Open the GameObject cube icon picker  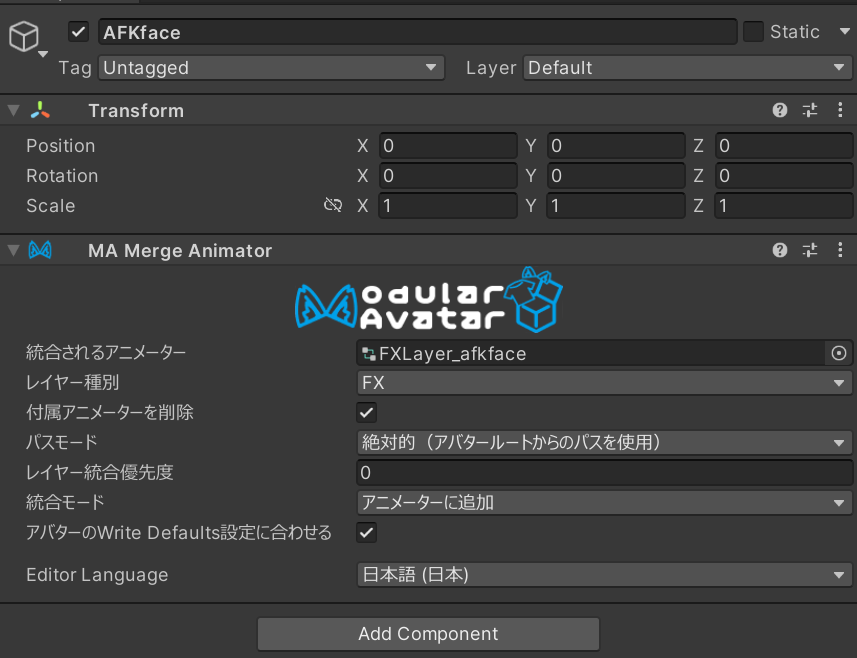tap(26, 38)
